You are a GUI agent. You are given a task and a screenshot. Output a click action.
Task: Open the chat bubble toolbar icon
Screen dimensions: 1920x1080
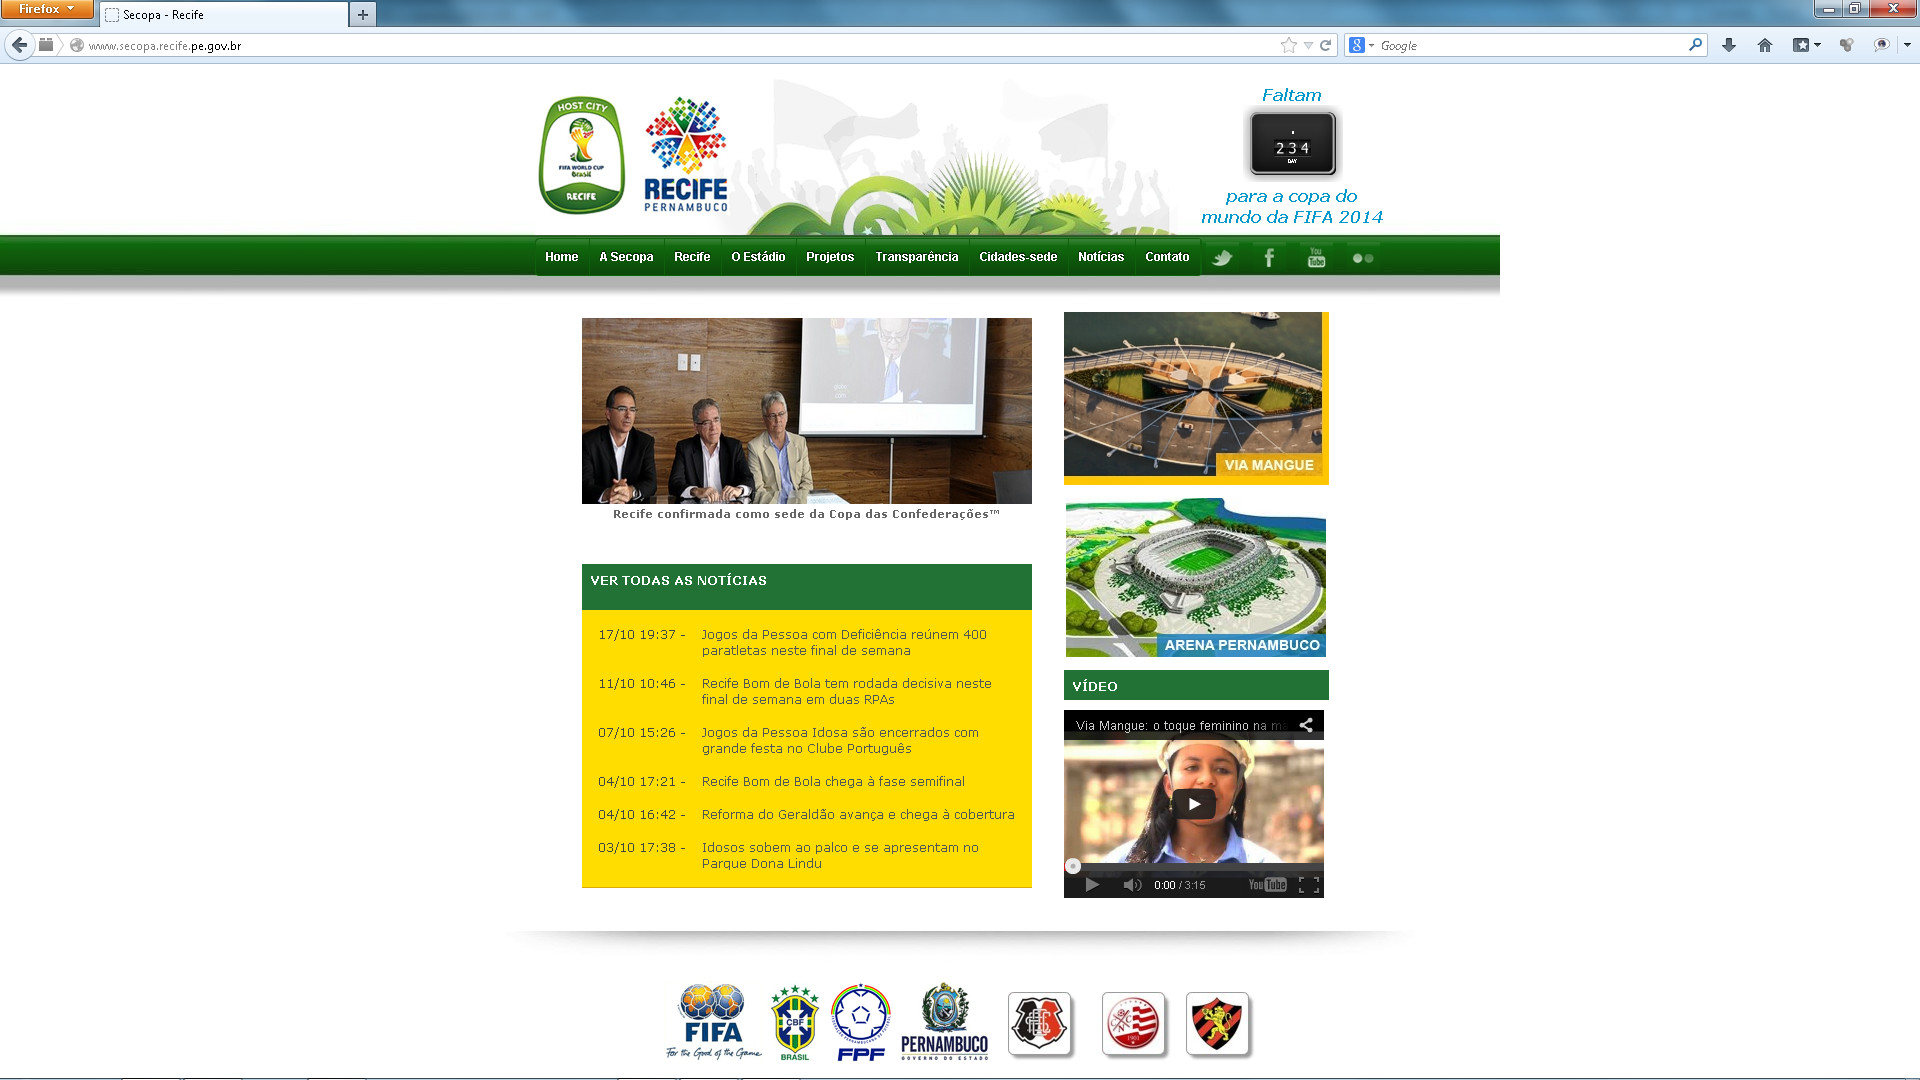[x=1882, y=45]
